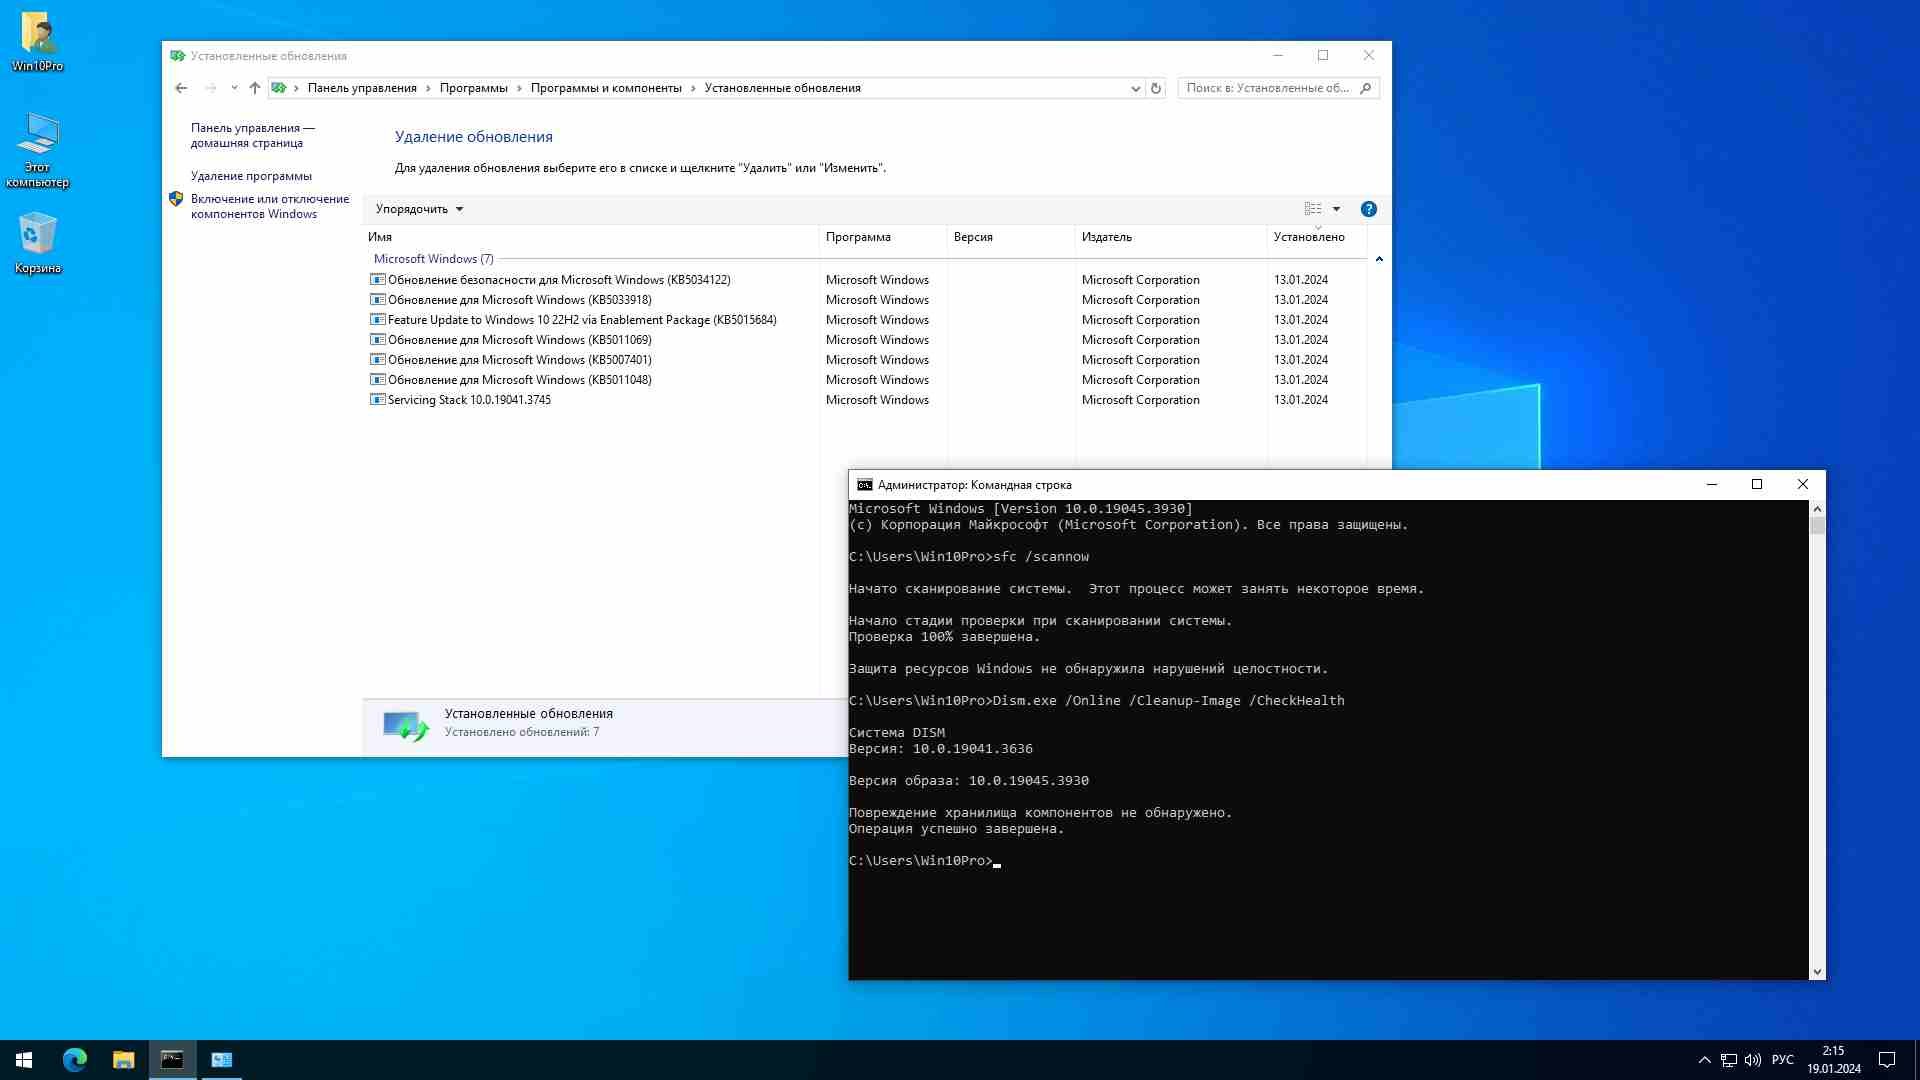Click the Command Prompt taskbar icon

171,1059
